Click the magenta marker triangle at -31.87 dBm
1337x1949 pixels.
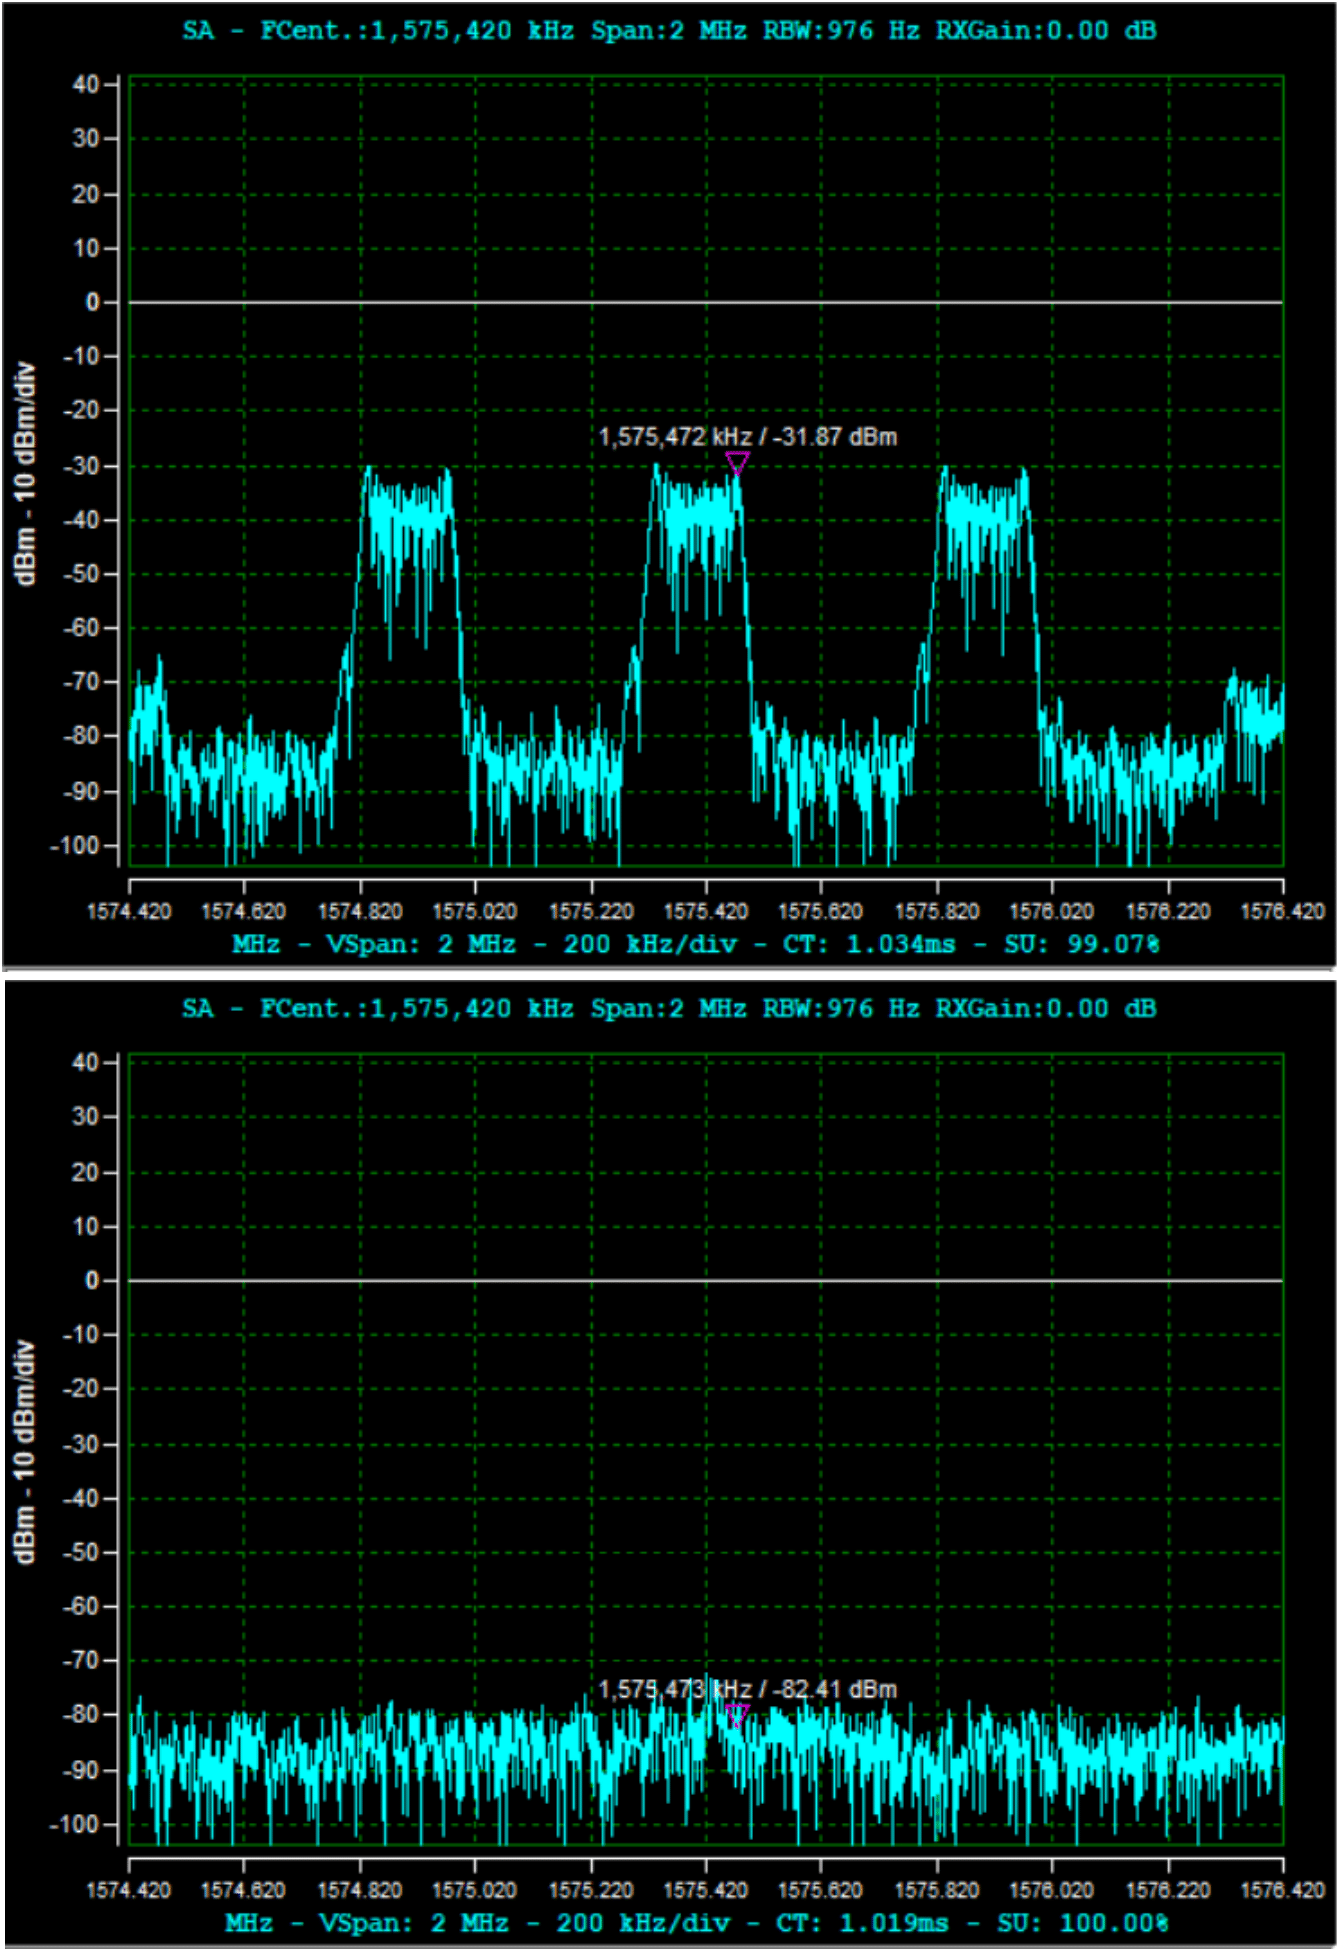(737, 462)
